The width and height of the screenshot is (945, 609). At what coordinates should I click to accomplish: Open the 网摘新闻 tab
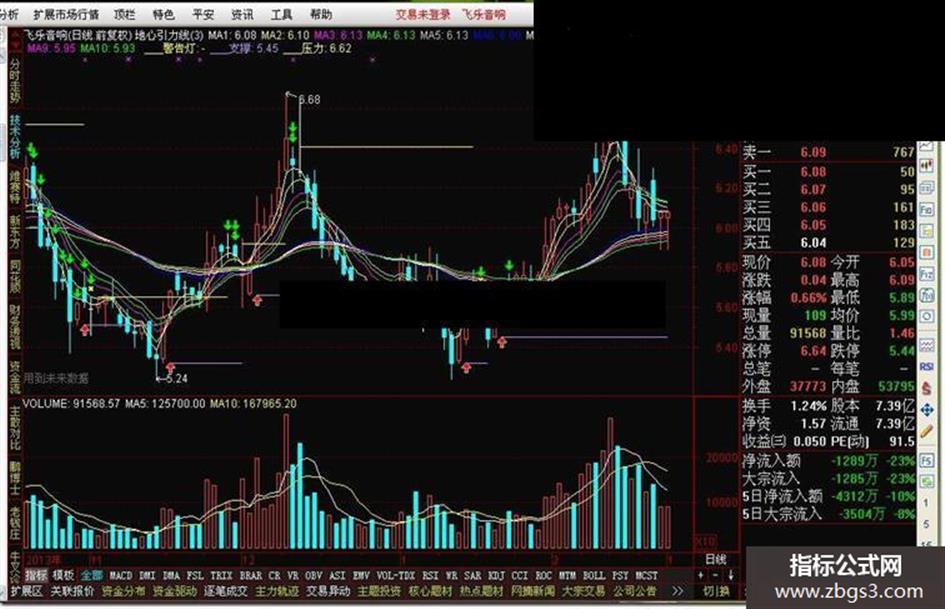(533, 591)
